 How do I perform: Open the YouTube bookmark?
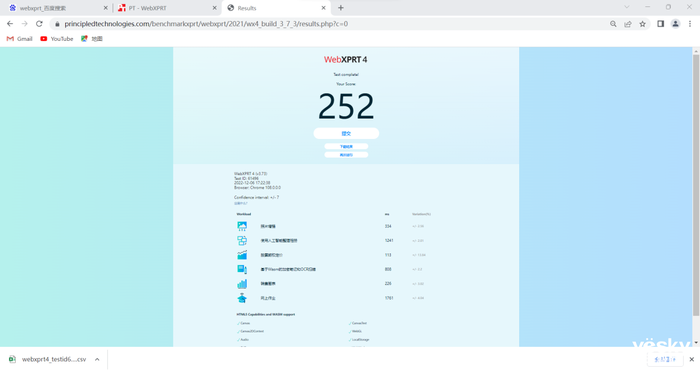click(57, 39)
